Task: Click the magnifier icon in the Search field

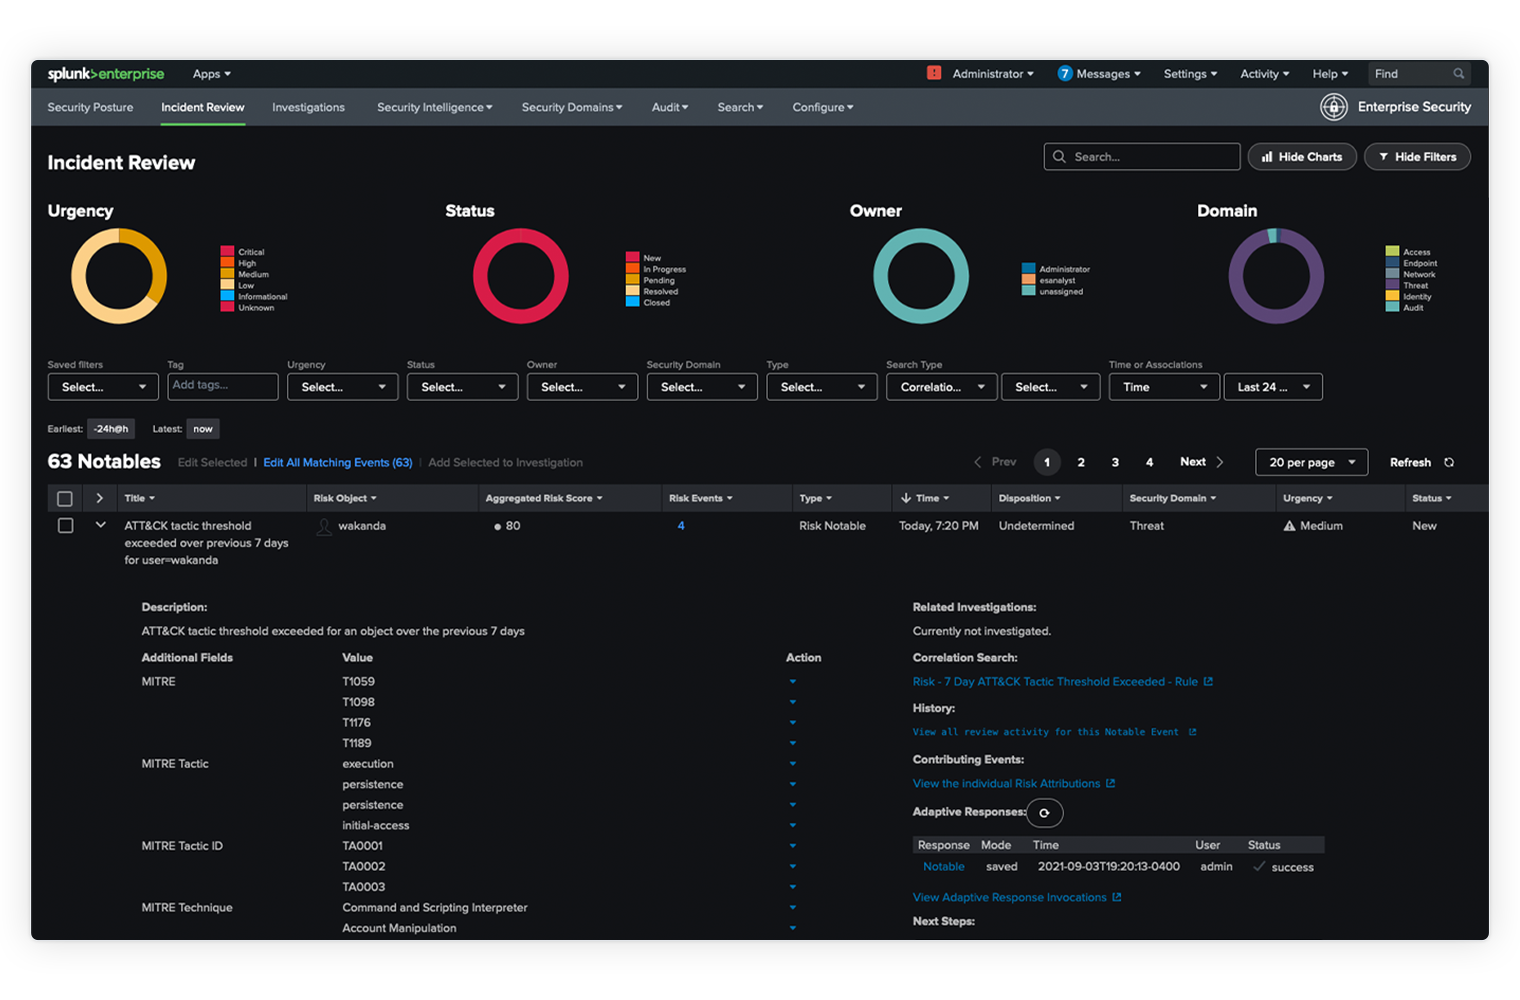Action: pos(1060,156)
